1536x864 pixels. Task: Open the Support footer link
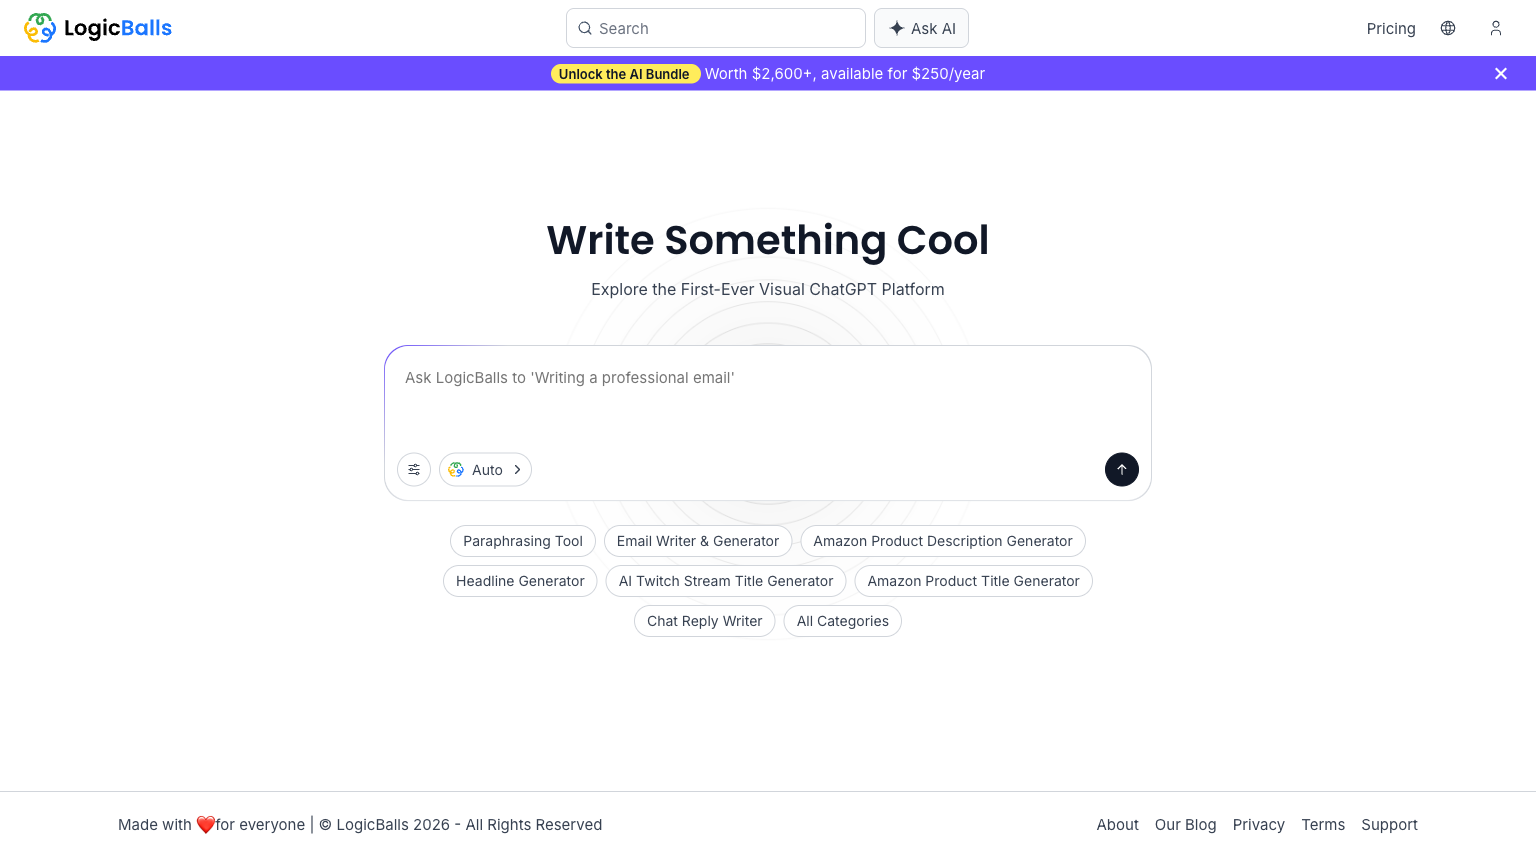click(1389, 825)
